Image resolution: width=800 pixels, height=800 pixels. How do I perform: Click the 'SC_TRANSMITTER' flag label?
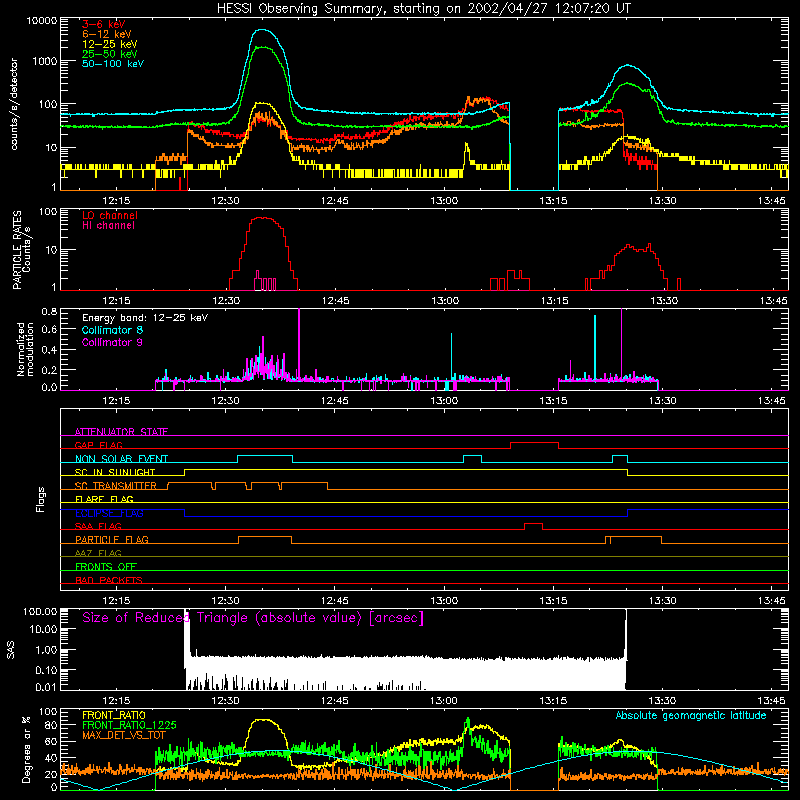115,486
